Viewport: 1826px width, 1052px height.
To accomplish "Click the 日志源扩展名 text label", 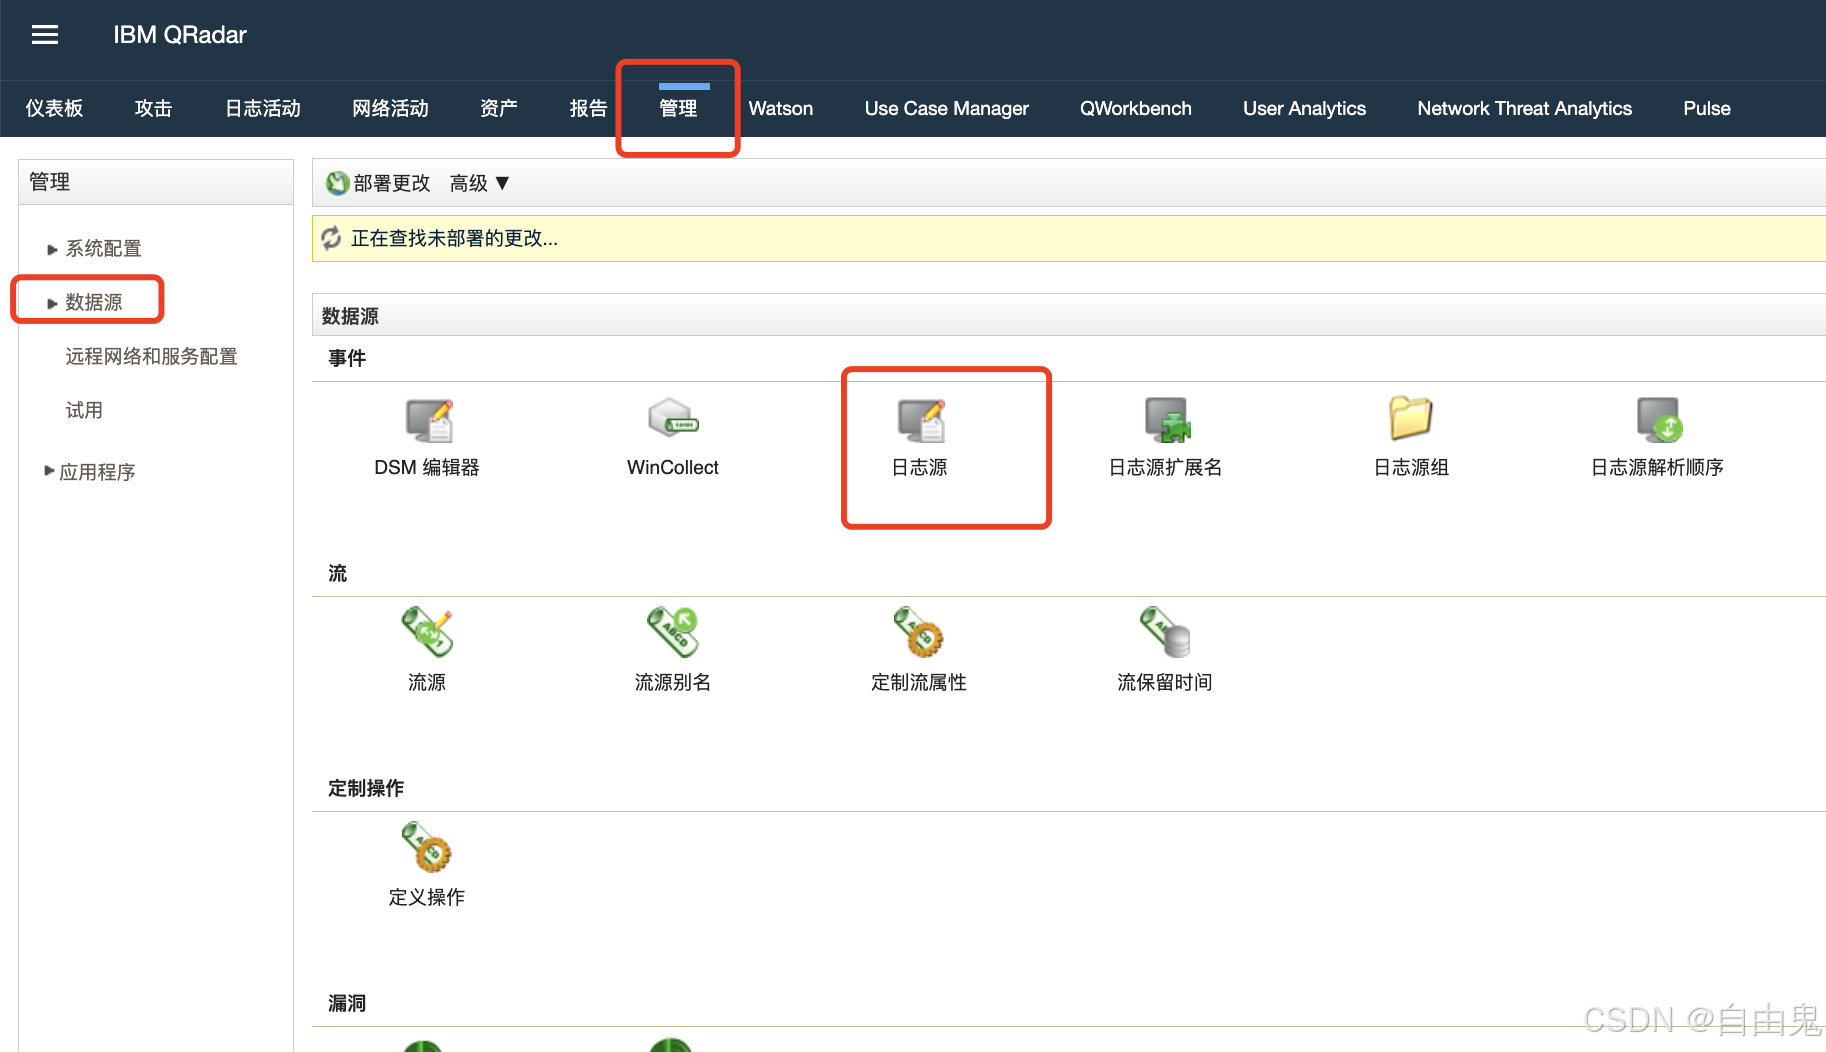I will pyautogui.click(x=1165, y=467).
